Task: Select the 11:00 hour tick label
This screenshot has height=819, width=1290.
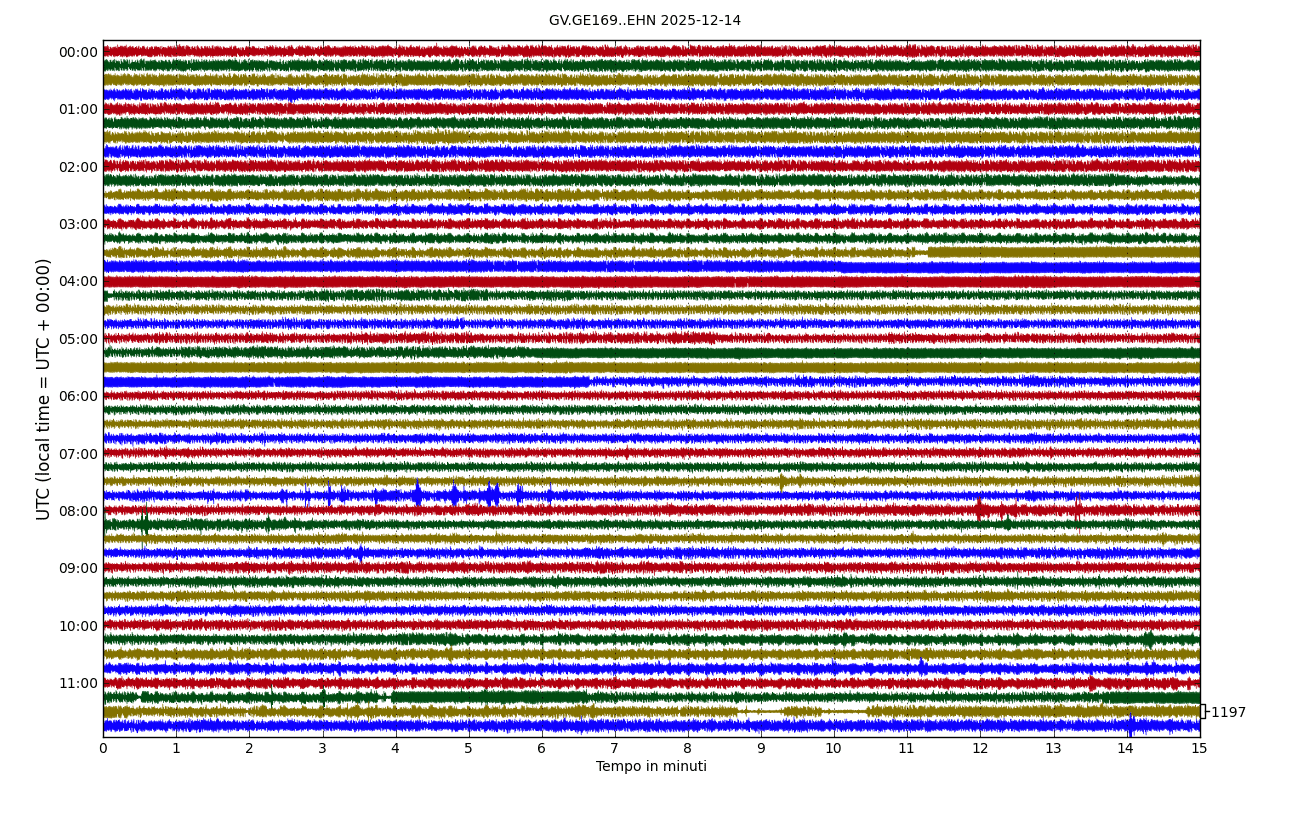Action: point(78,683)
